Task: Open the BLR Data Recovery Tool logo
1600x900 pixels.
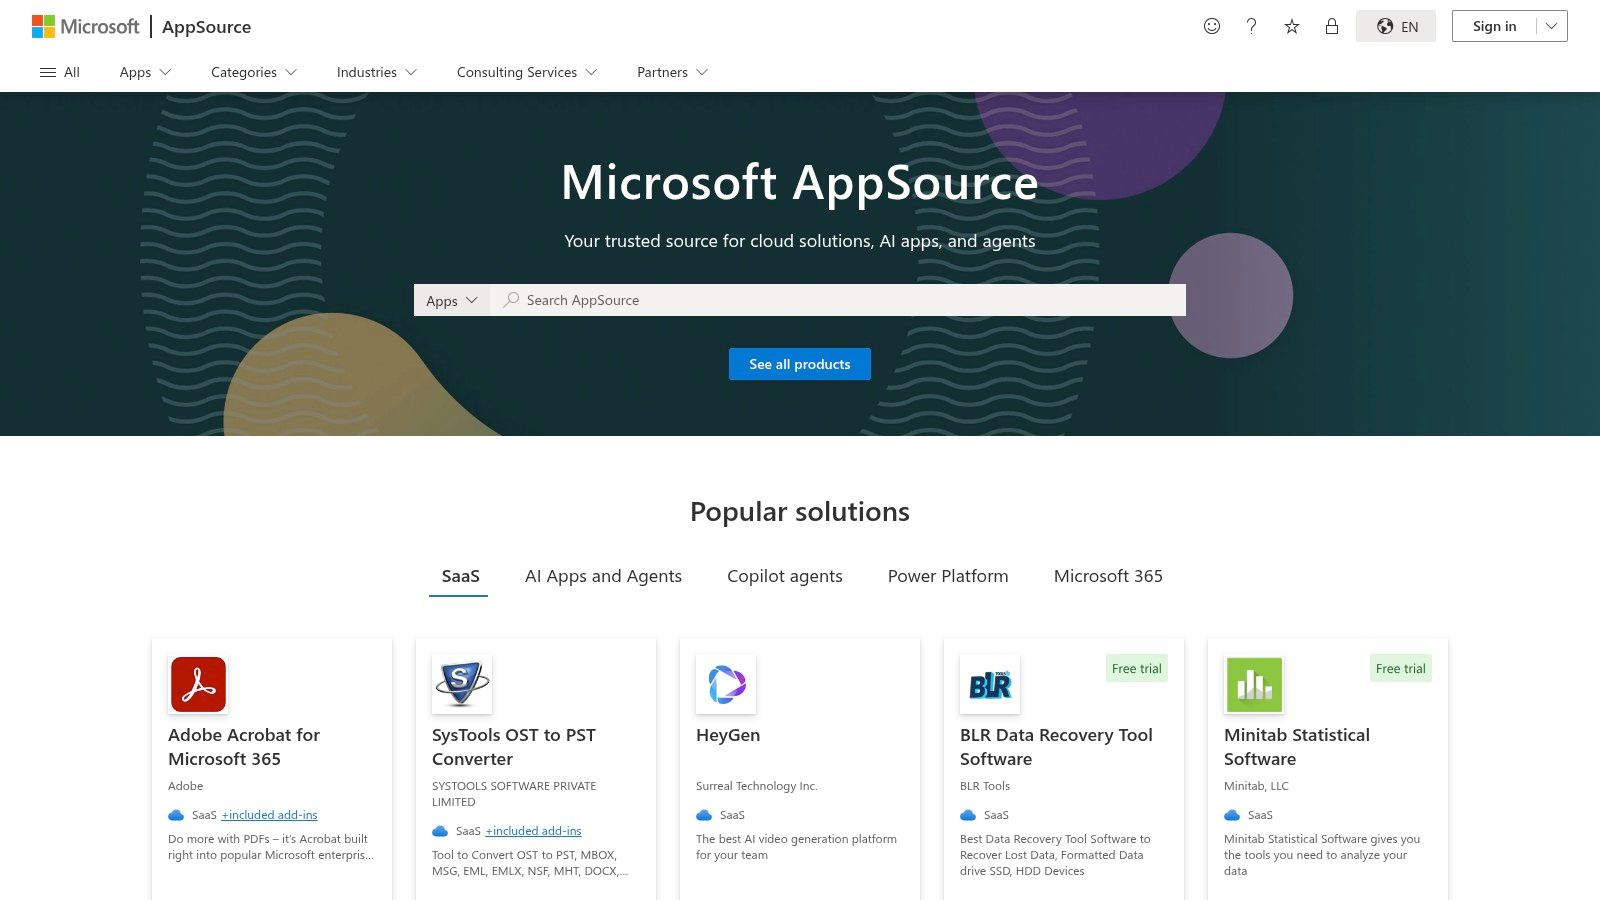Action: click(990, 684)
